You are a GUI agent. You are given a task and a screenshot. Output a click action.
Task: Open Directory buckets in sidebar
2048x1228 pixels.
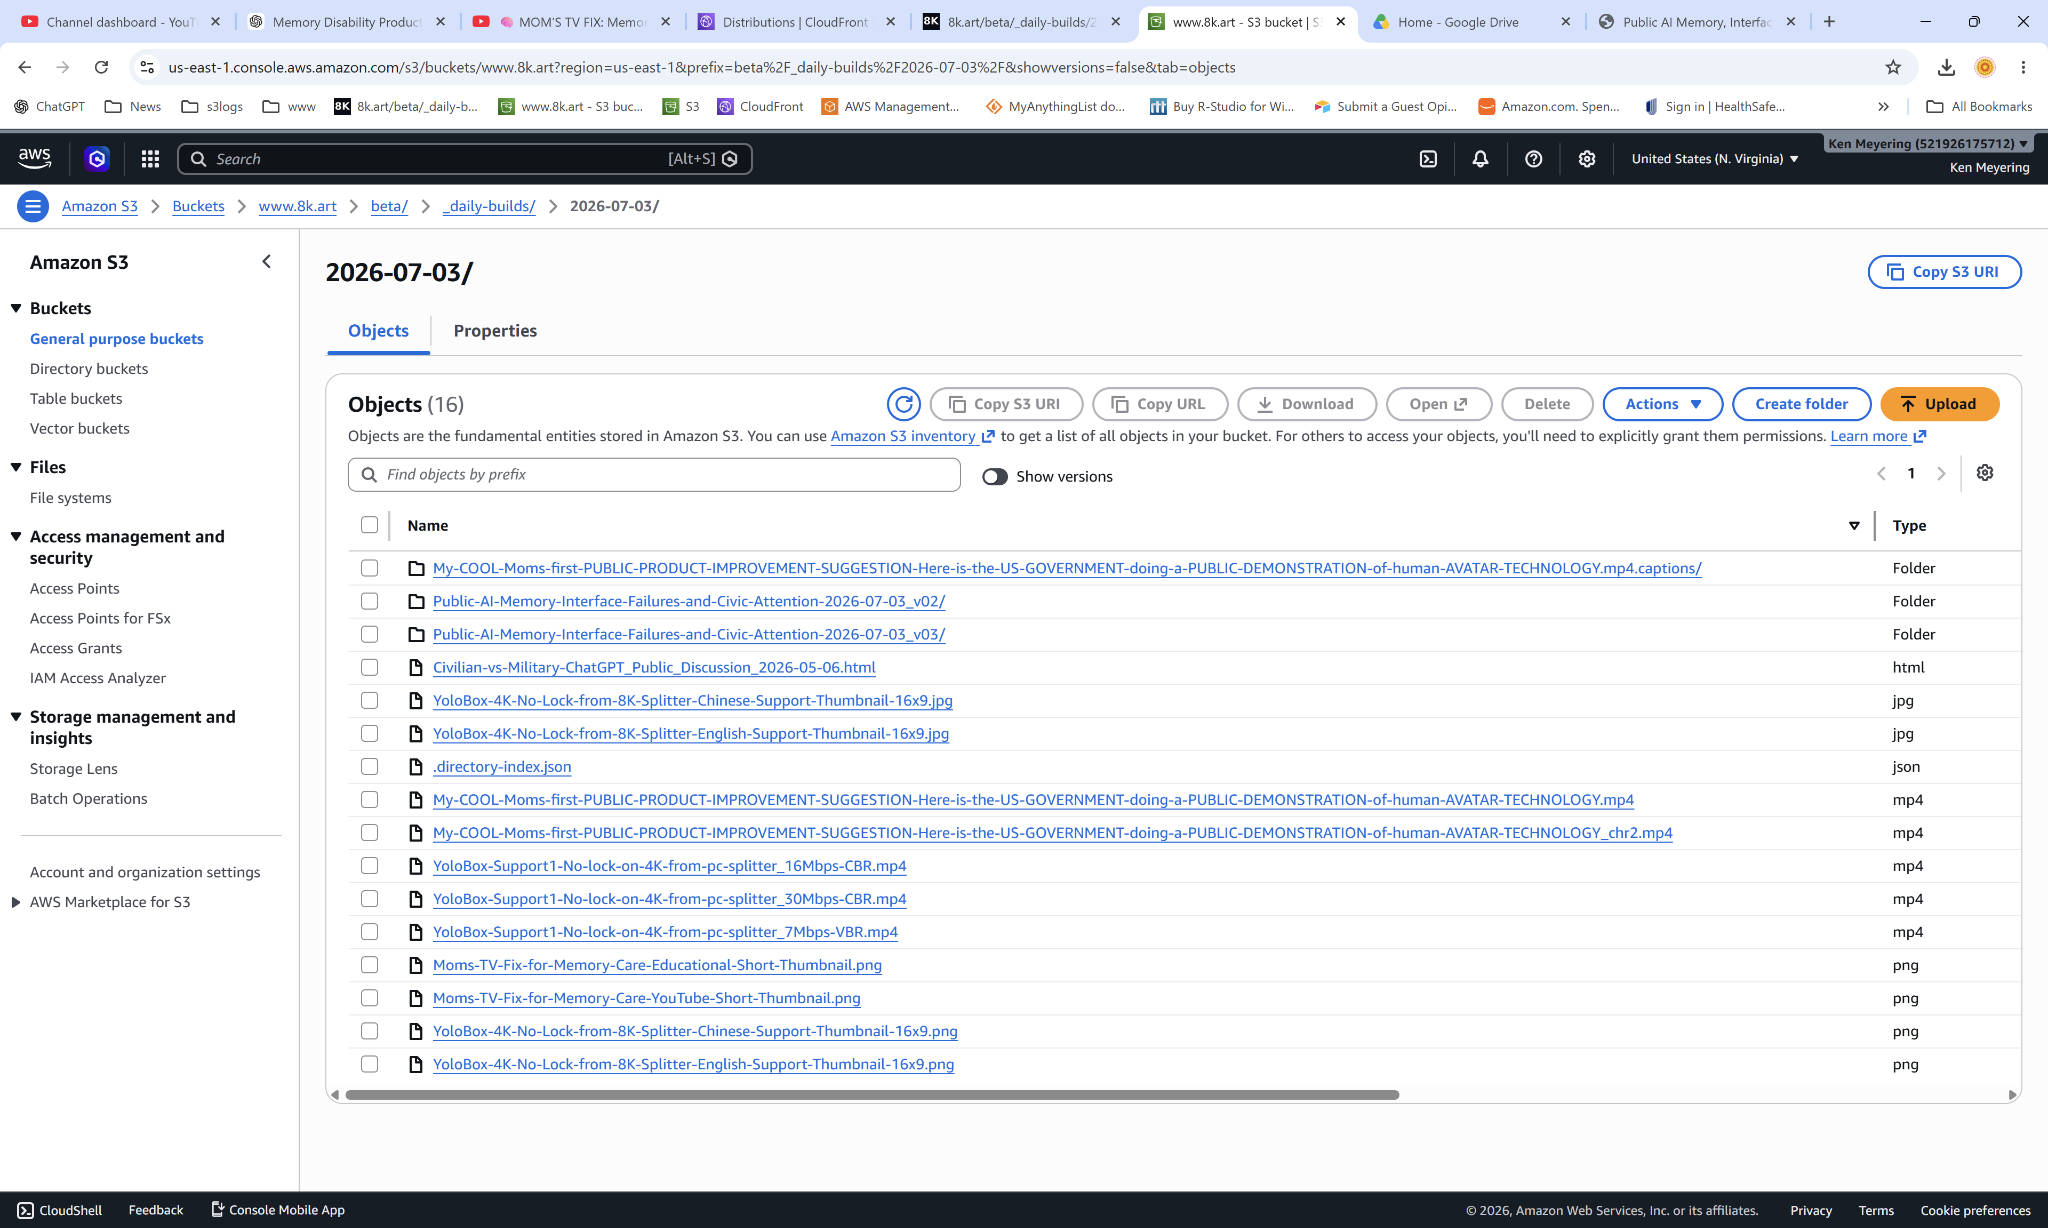pyautogui.click(x=89, y=369)
